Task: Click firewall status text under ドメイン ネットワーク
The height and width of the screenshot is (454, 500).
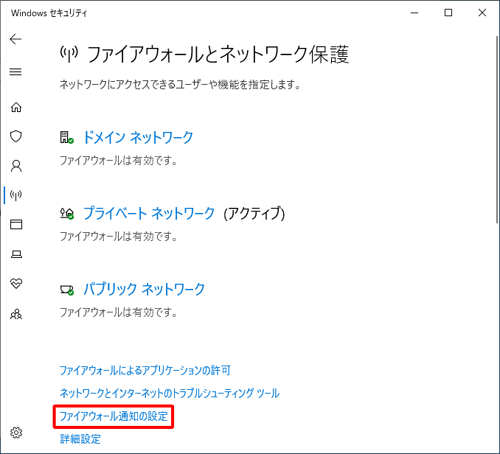Action: click(118, 161)
